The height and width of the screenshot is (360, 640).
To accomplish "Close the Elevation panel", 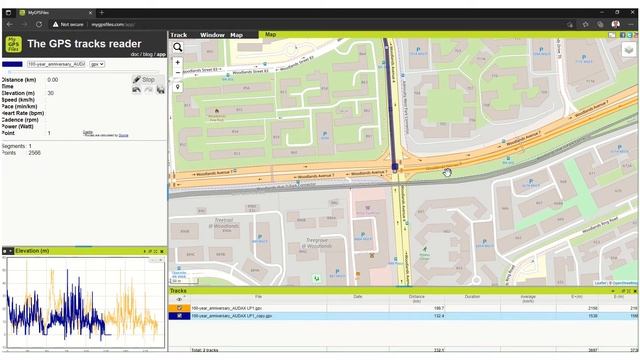I will click(x=162, y=251).
